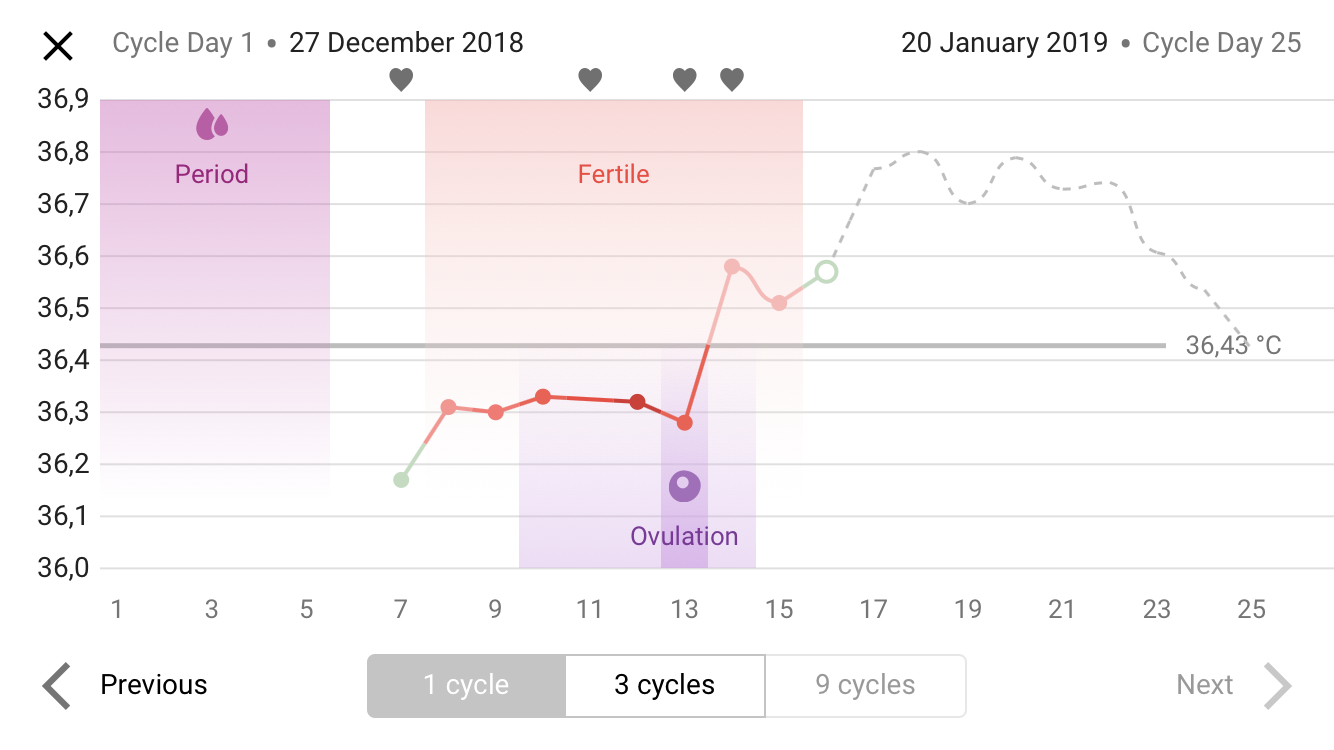
Task: Tap the period blood drops icon
Action: pyautogui.click(x=212, y=124)
